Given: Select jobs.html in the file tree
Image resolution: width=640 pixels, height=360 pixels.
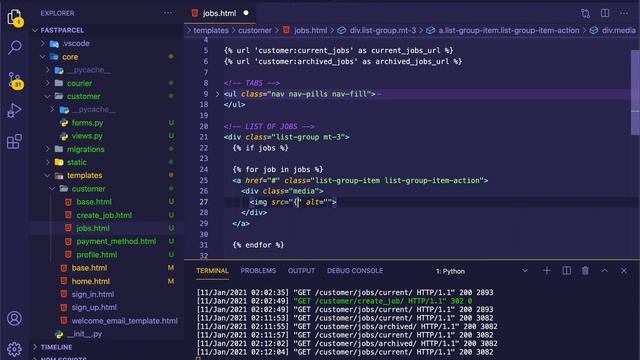Looking at the screenshot, I should tap(93, 228).
